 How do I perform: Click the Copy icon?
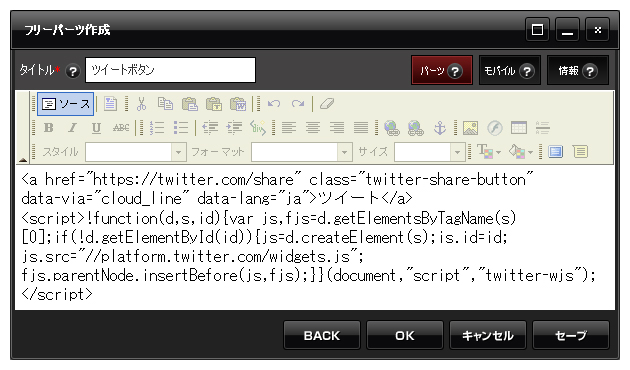165,104
